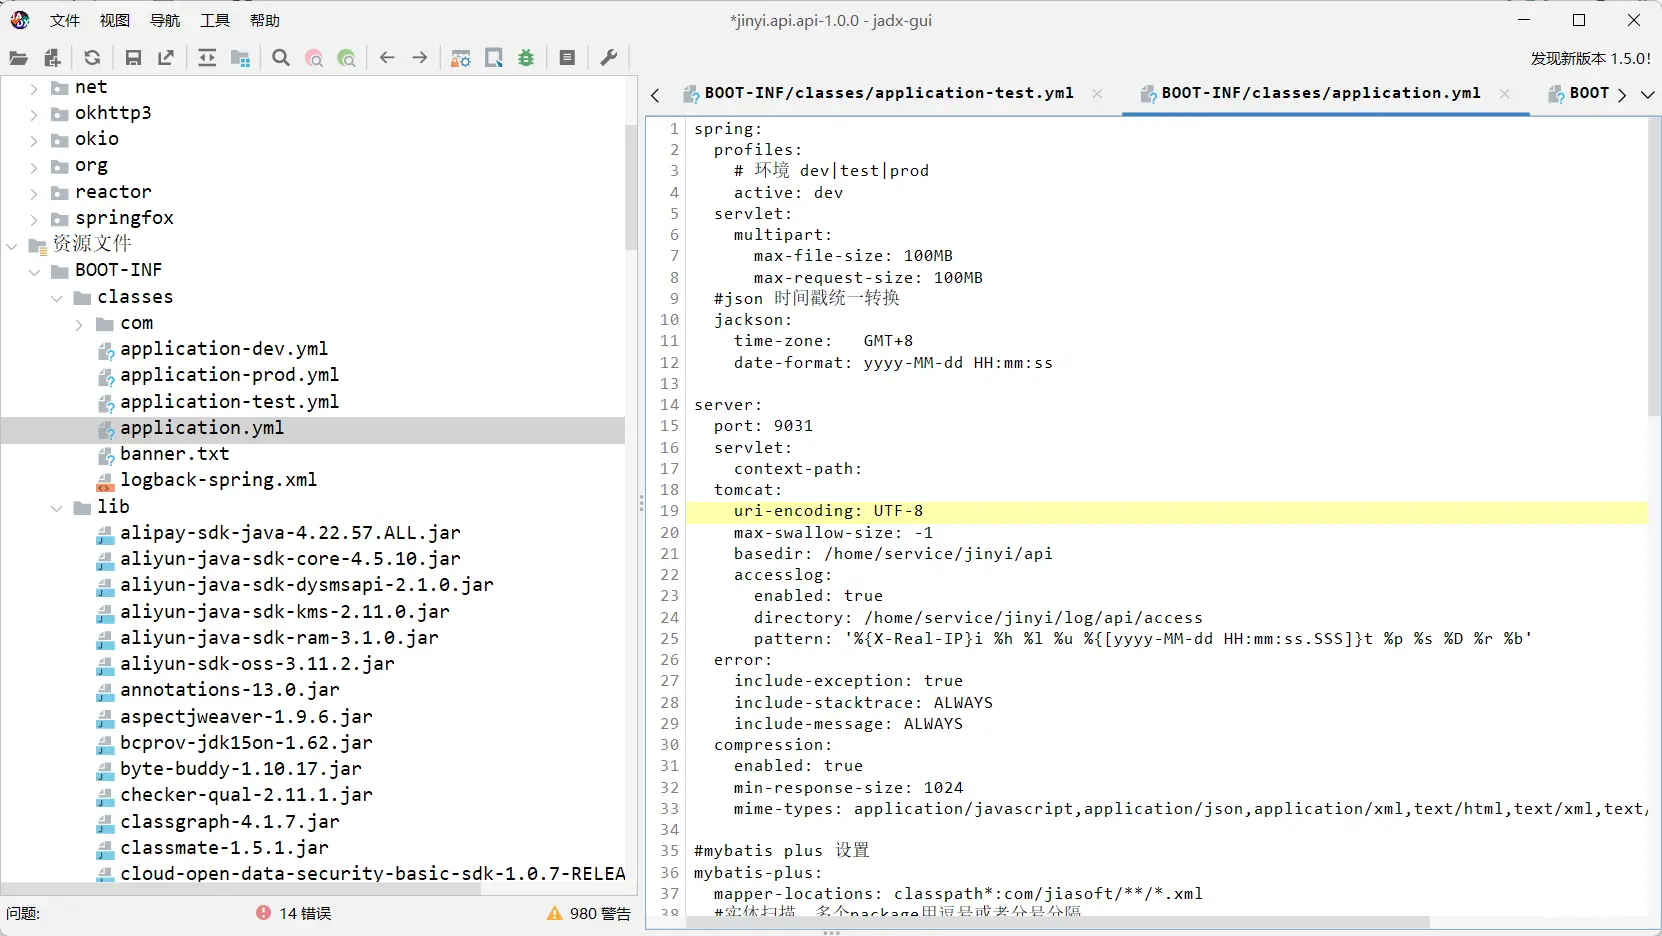
Task: Expand the okio package node
Action: click(34, 140)
